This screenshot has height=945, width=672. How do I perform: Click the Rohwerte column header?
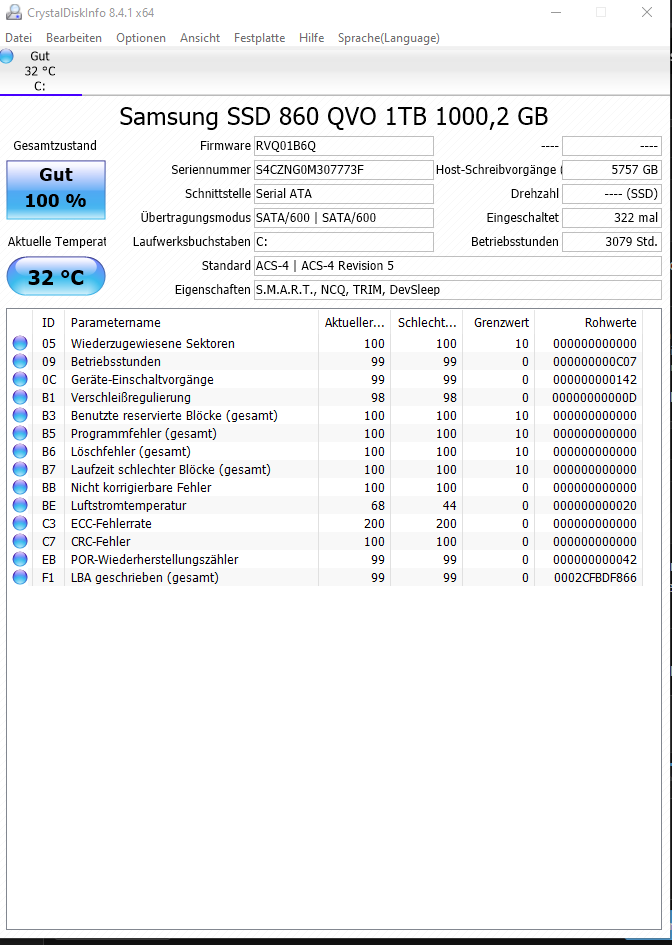[589, 322]
